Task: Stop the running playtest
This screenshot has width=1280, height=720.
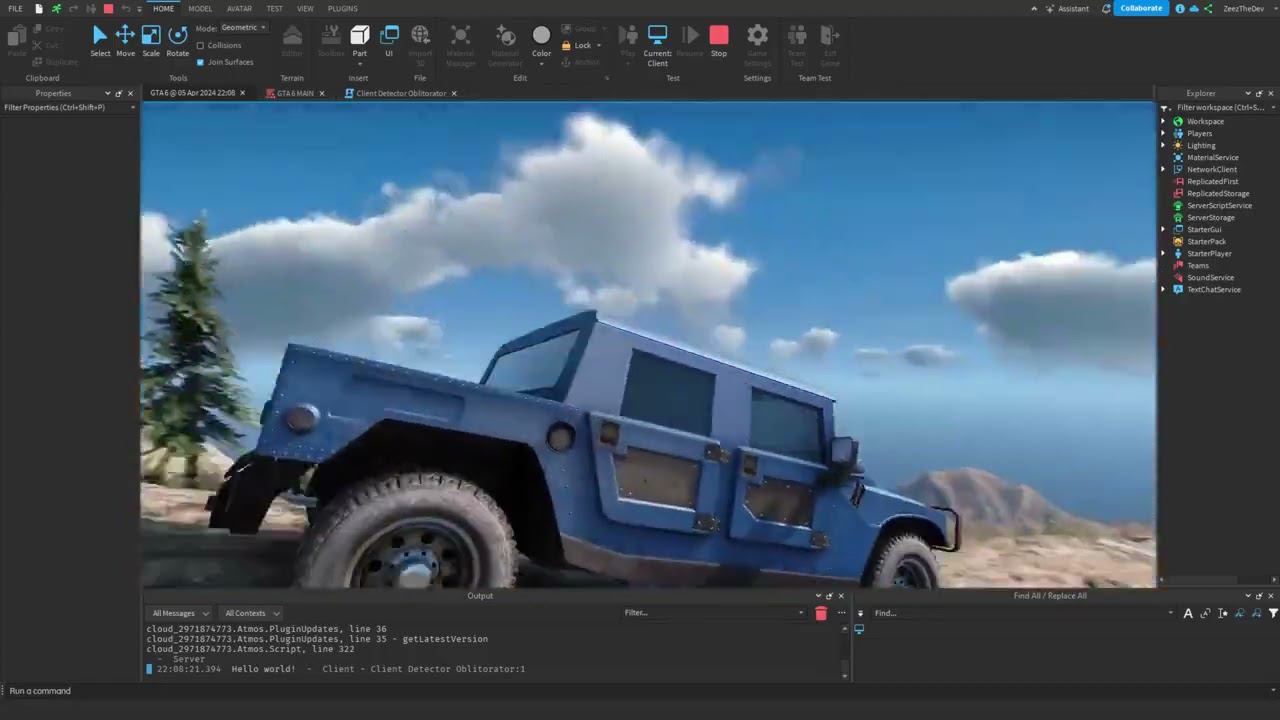Action: click(x=719, y=41)
